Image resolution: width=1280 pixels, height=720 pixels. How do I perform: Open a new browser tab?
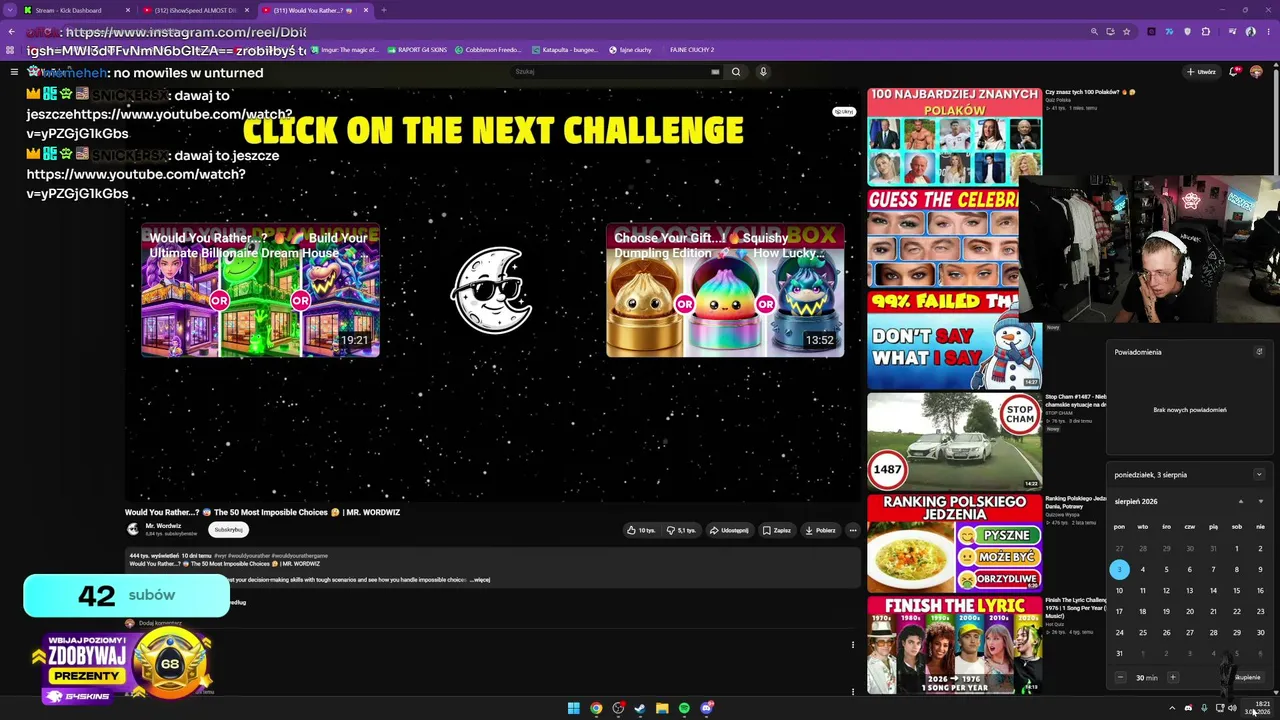tap(383, 10)
